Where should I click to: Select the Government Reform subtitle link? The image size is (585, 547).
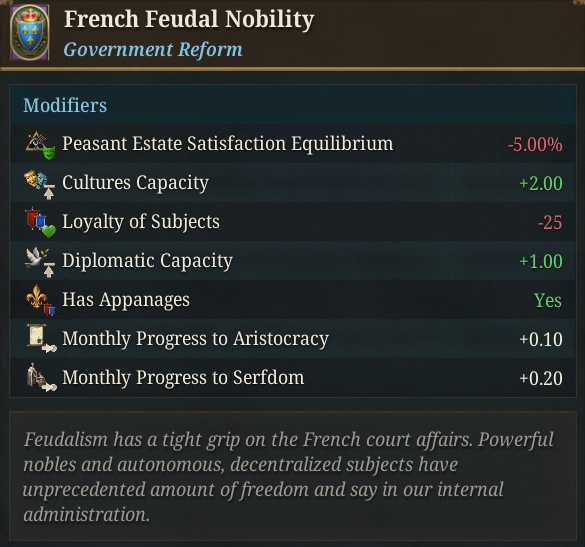click(153, 50)
